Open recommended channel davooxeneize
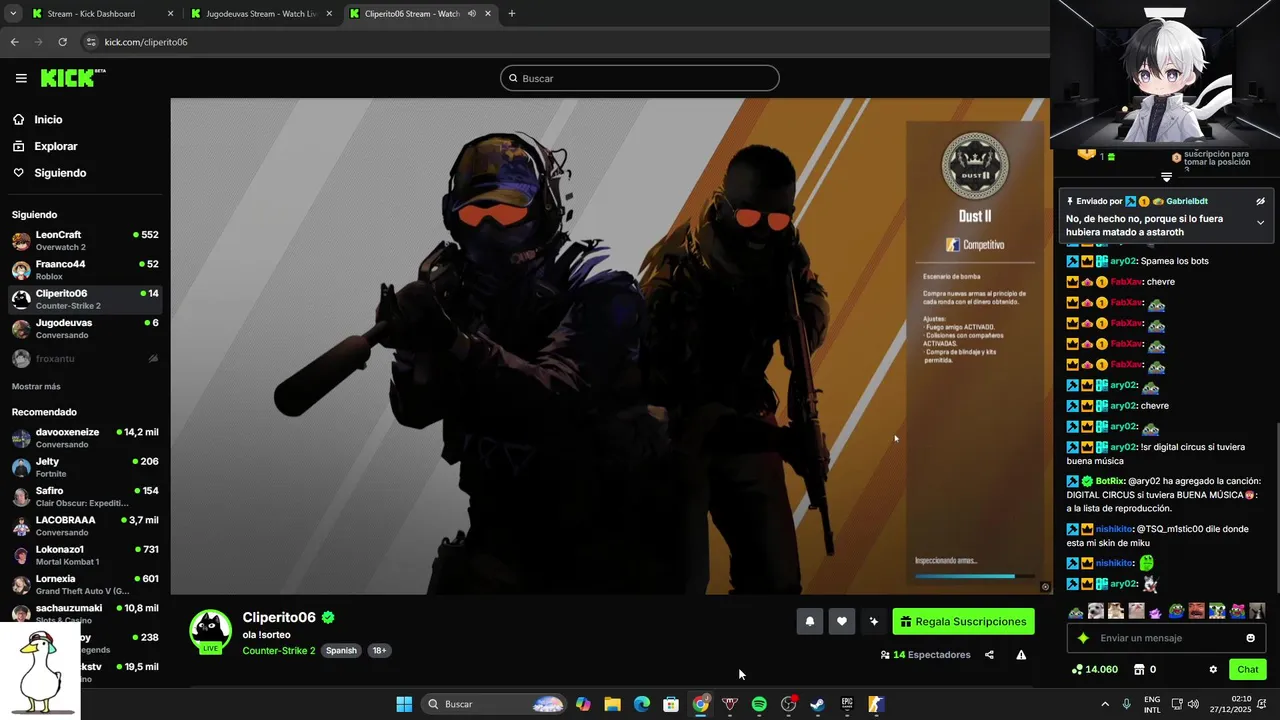The width and height of the screenshot is (1280, 720). click(x=85, y=438)
